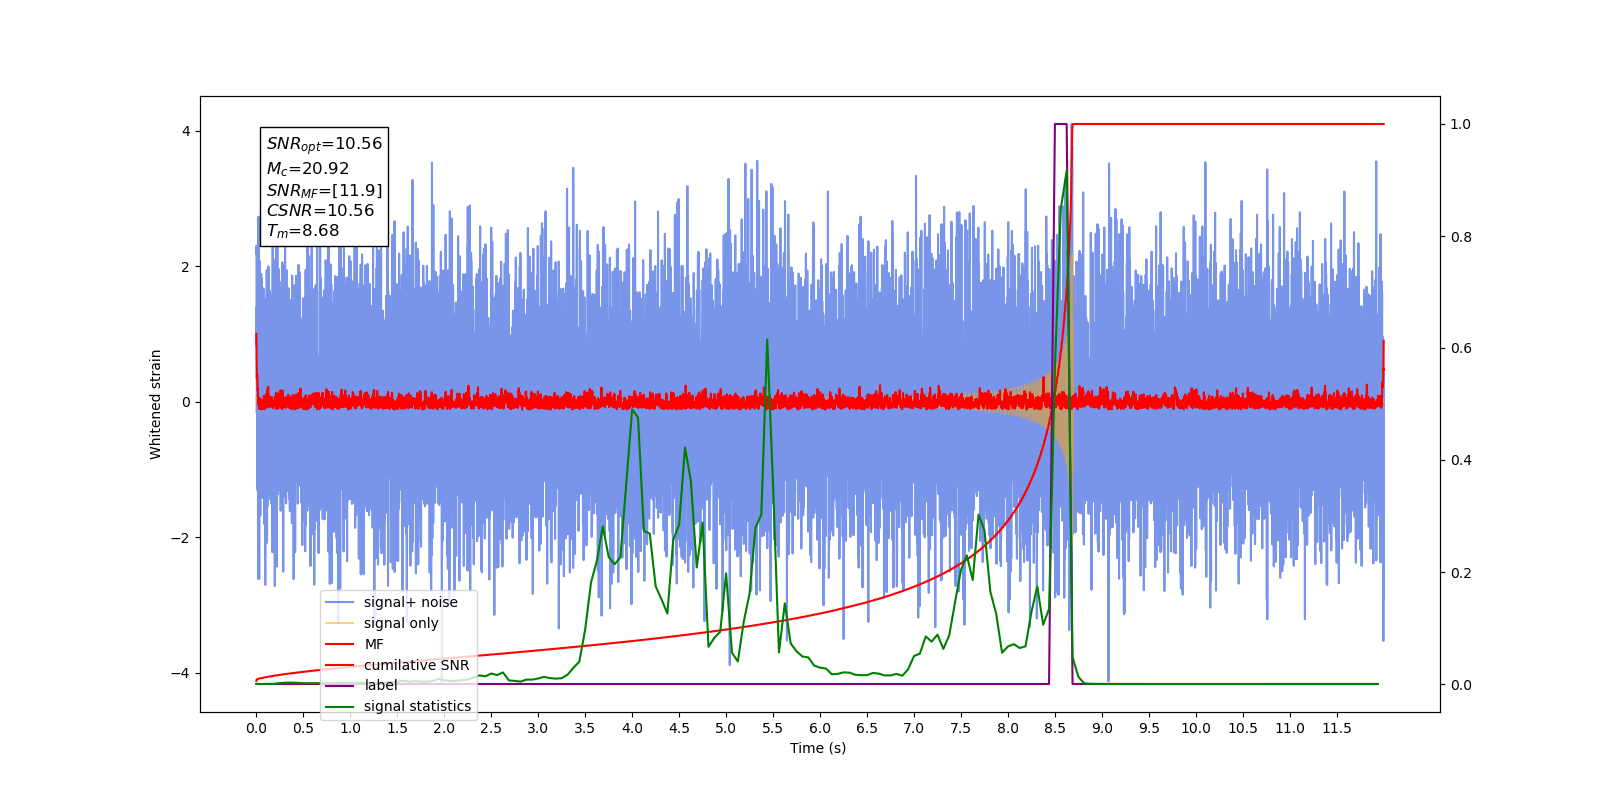Click the 'Time (s)' x-axis label
Viewport: 1600px width, 800px height.
click(818, 748)
